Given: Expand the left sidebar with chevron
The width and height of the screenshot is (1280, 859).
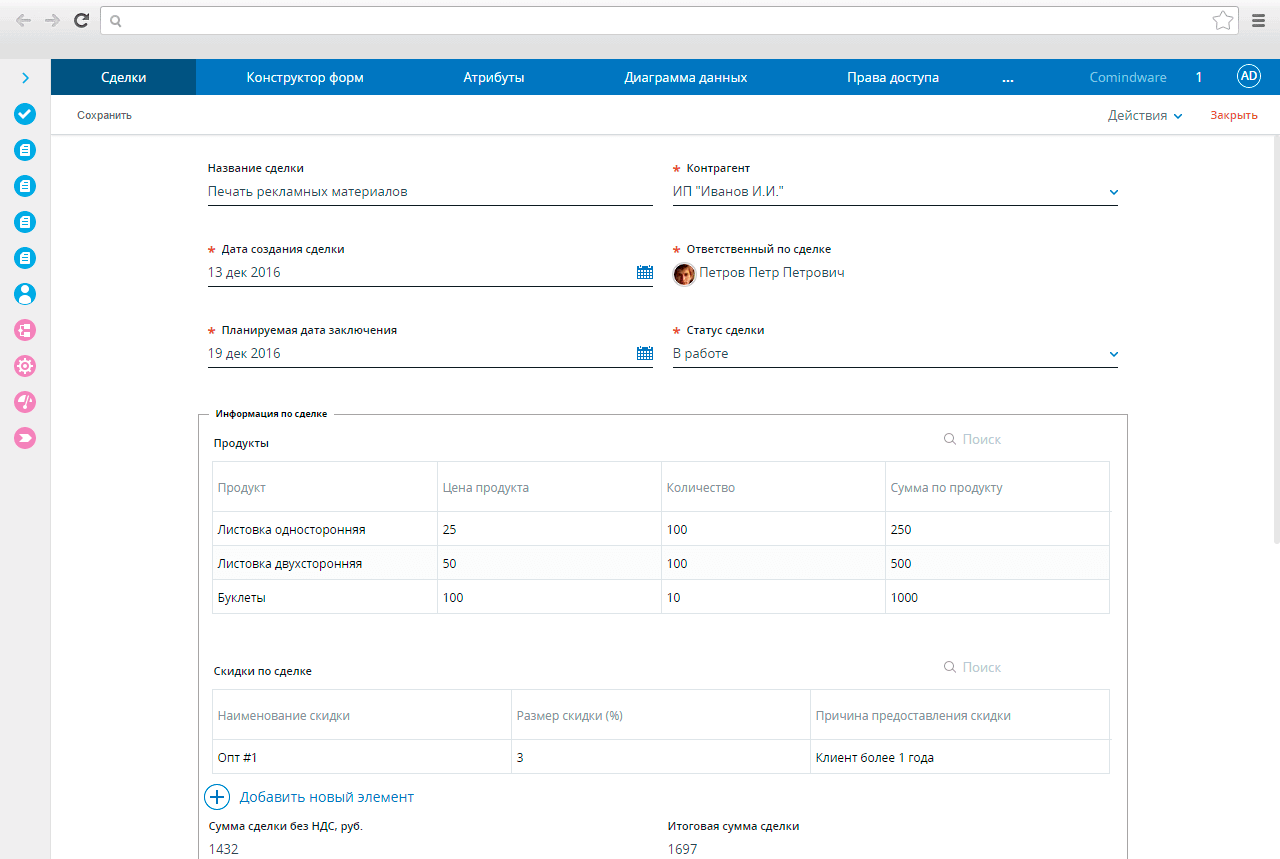Looking at the screenshot, I should [25, 78].
